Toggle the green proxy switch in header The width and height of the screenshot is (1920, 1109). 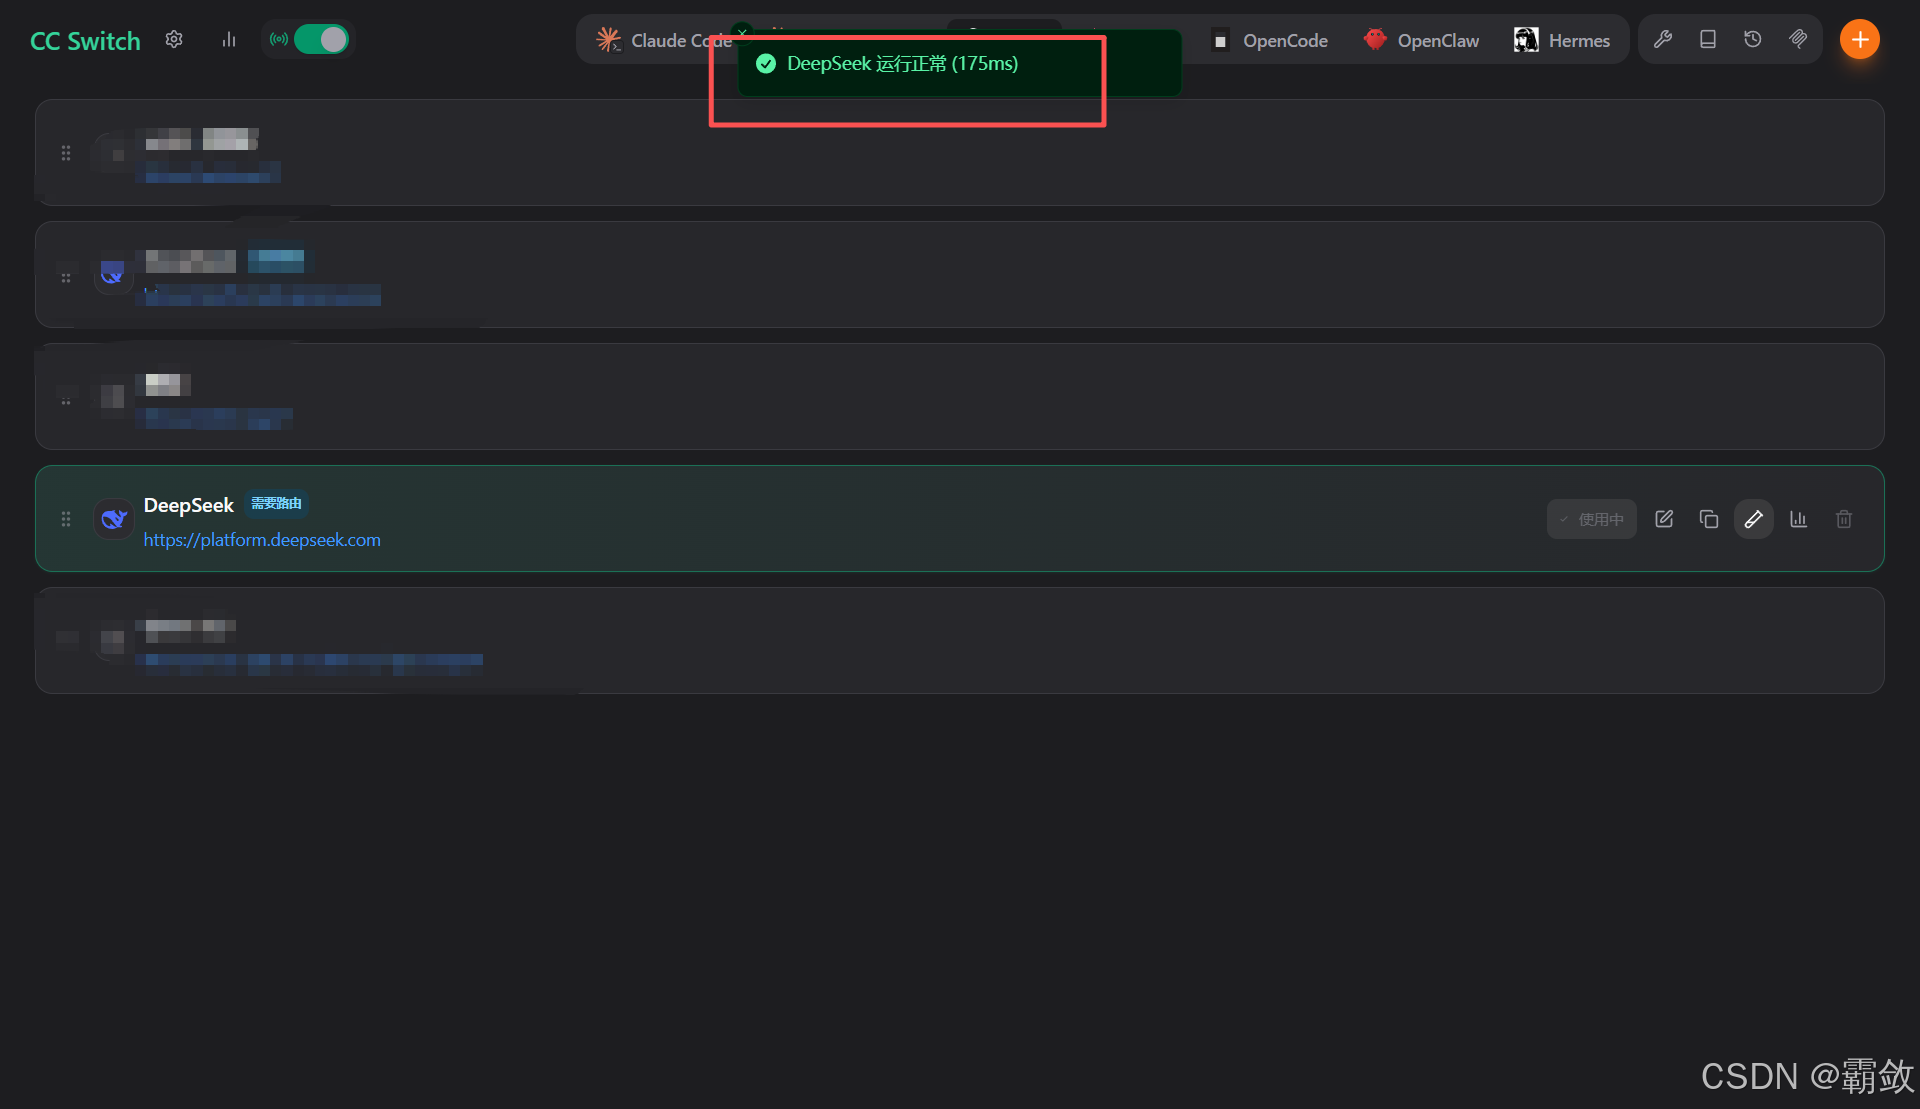coord(321,39)
